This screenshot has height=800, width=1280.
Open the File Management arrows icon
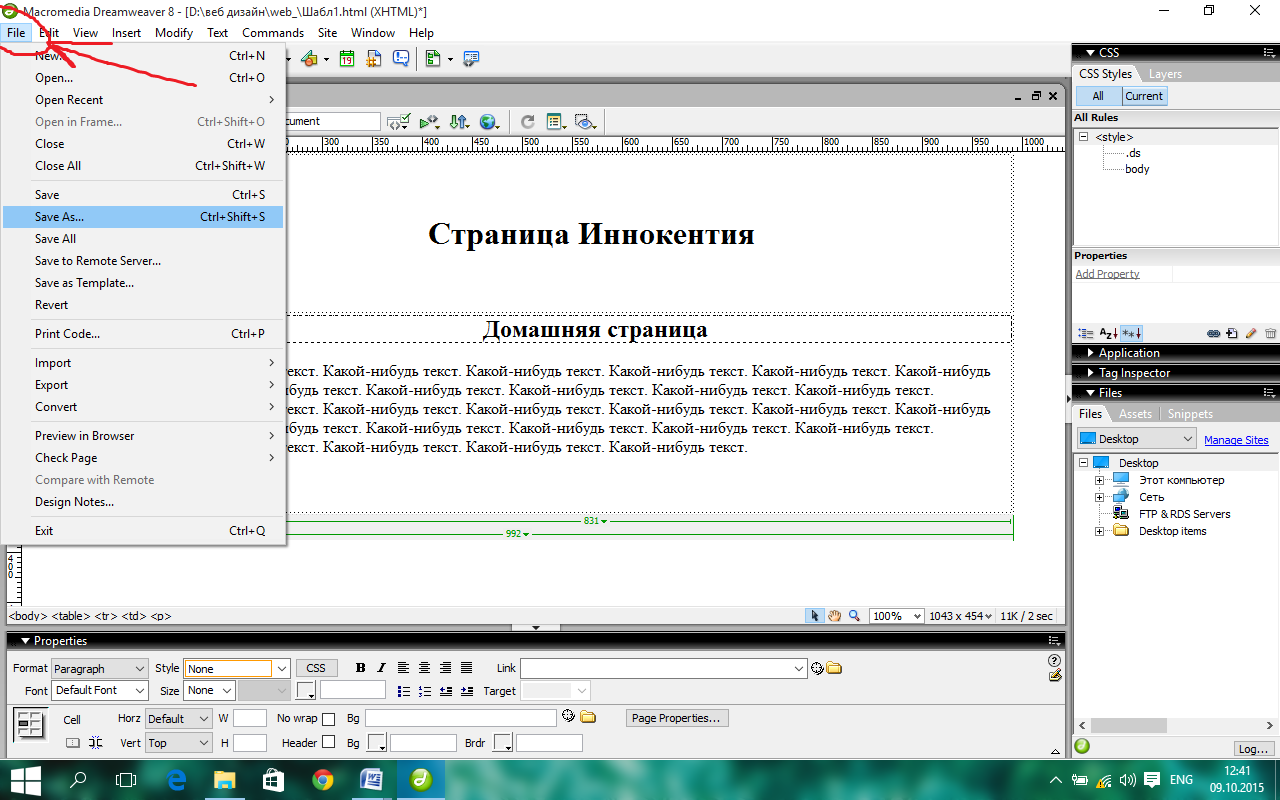tap(459, 122)
